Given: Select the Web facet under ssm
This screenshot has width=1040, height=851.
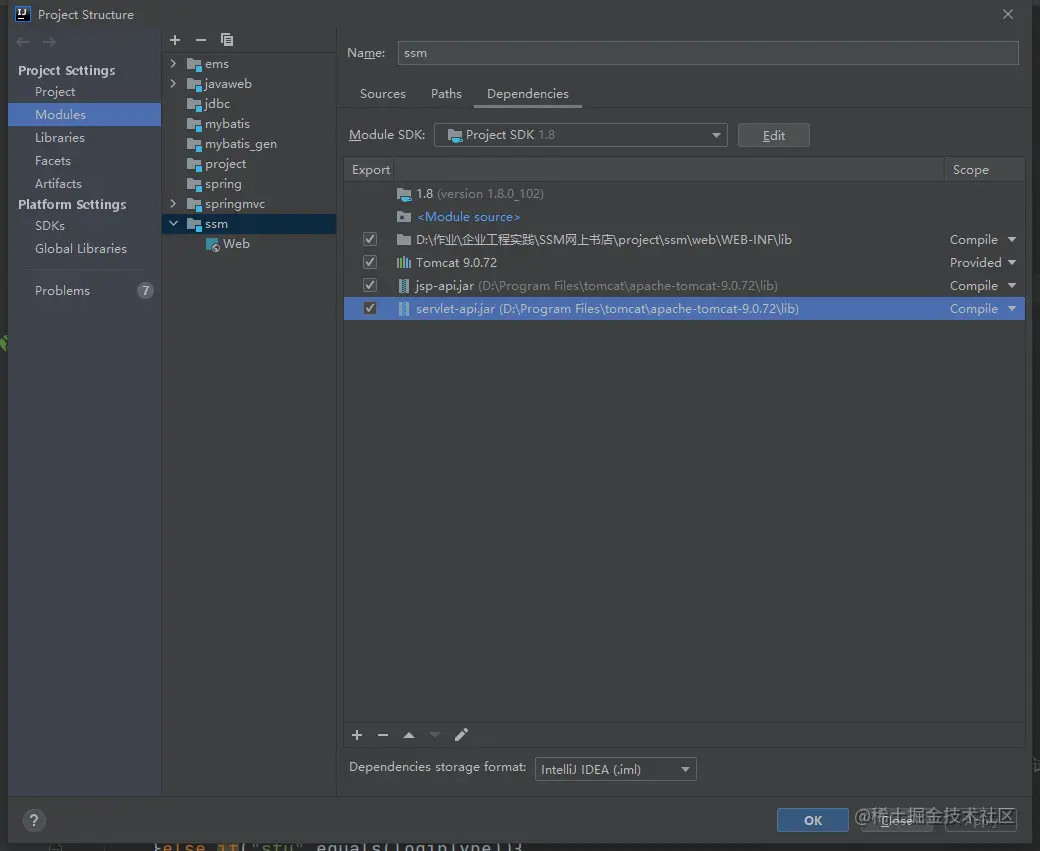Looking at the screenshot, I should click(236, 244).
